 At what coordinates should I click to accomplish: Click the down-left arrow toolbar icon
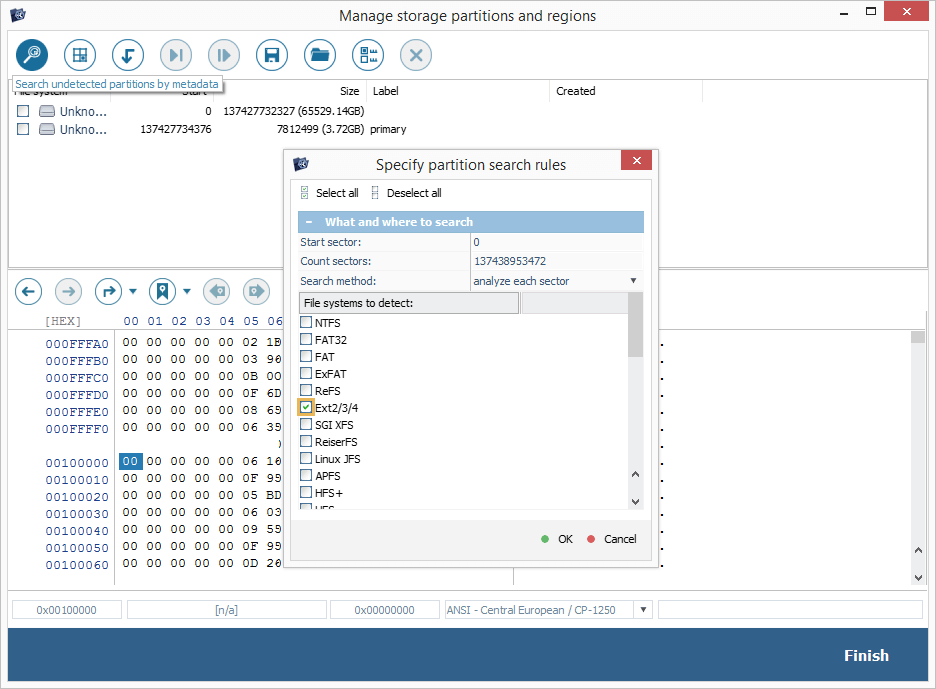tap(128, 54)
